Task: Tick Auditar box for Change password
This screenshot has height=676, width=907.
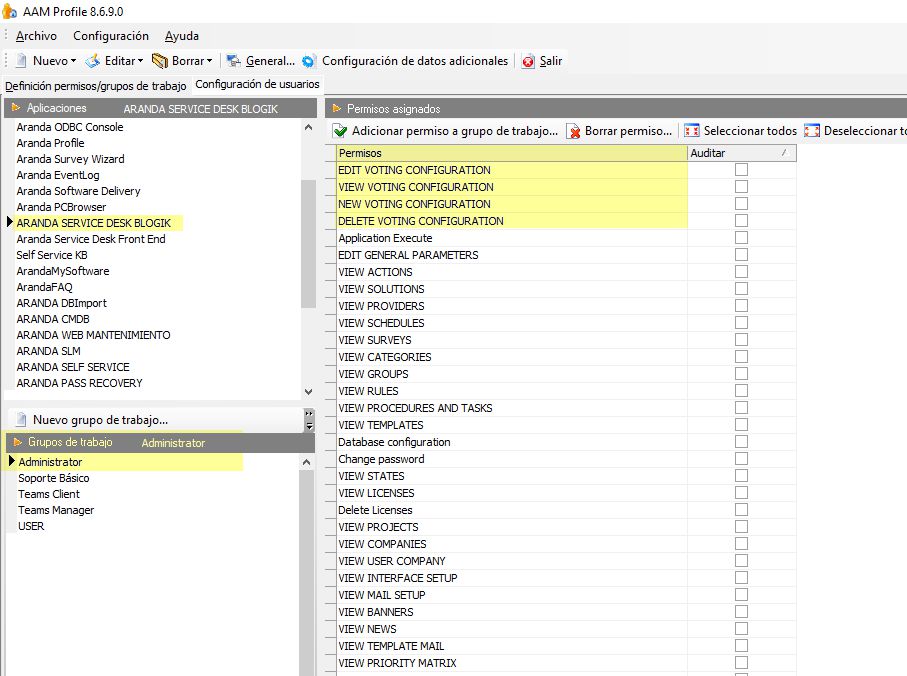Action: point(741,459)
